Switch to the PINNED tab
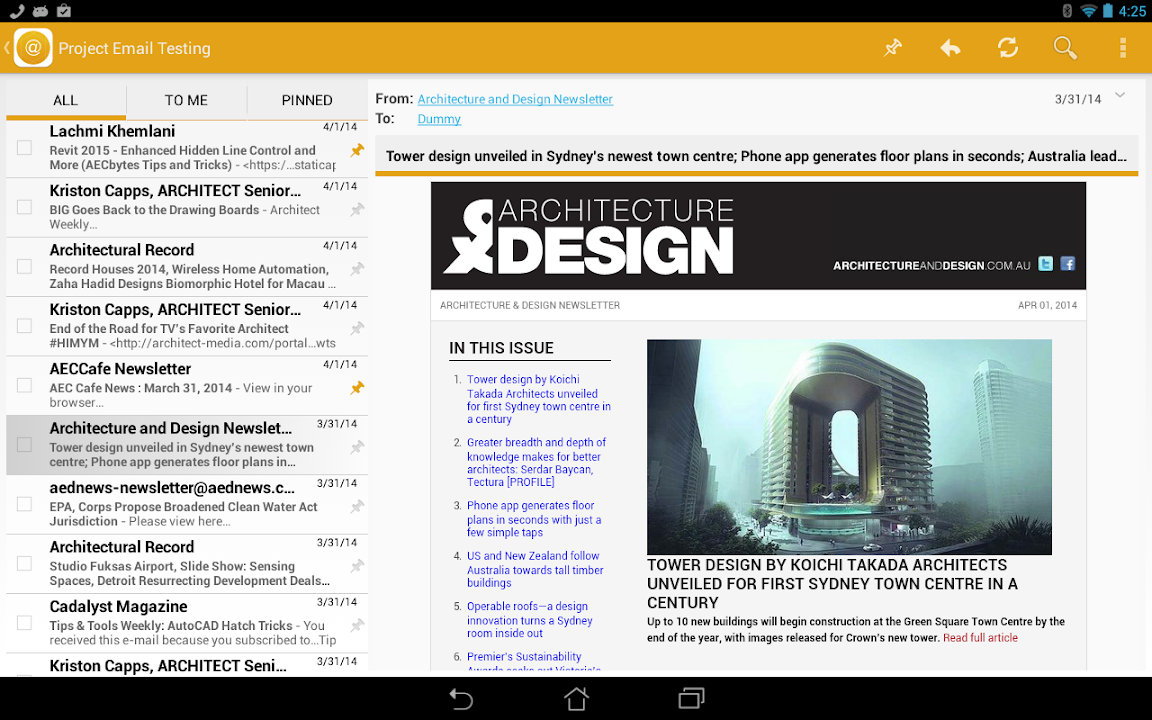1152x720 pixels. [x=307, y=100]
